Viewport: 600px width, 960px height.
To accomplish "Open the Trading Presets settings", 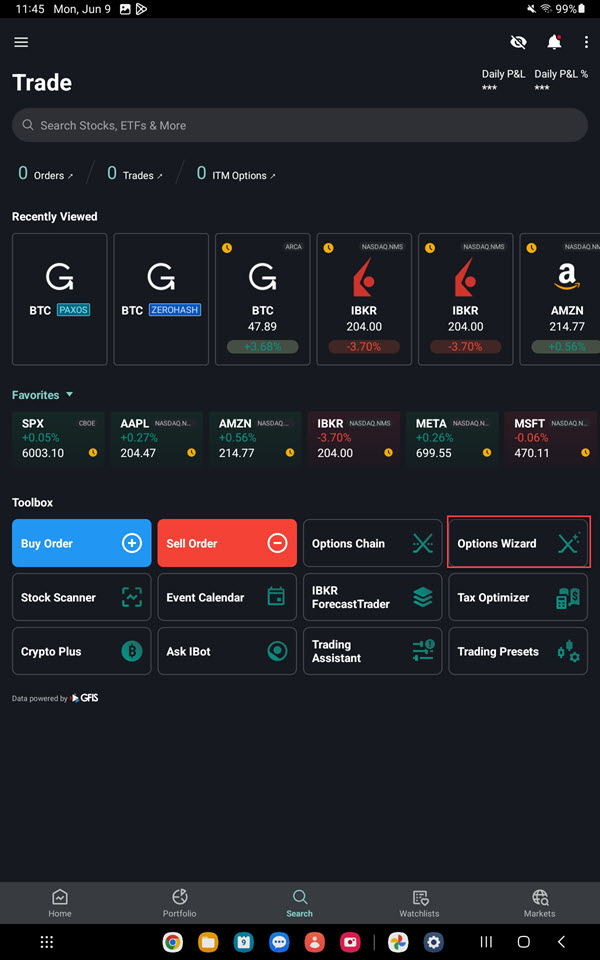I will (x=518, y=651).
